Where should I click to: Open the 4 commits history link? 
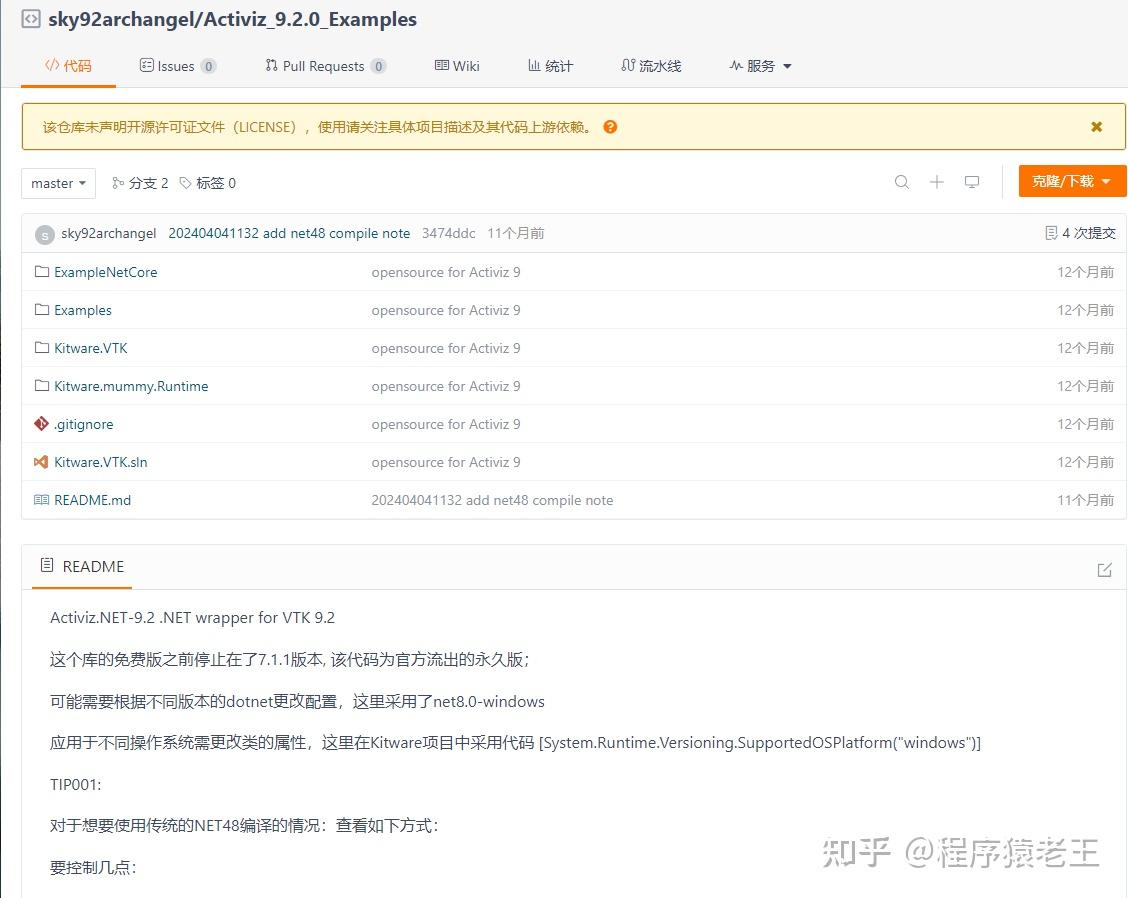click(x=1081, y=233)
